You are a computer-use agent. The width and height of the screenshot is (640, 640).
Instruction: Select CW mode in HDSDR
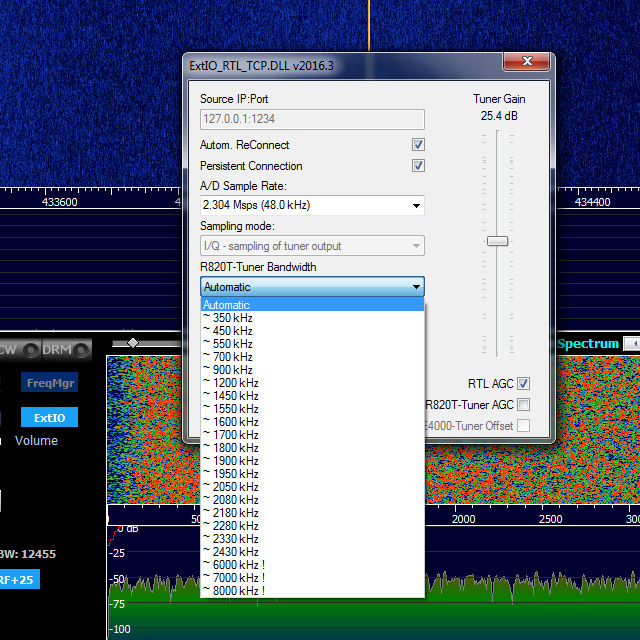pyautogui.click(x=18, y=350)
